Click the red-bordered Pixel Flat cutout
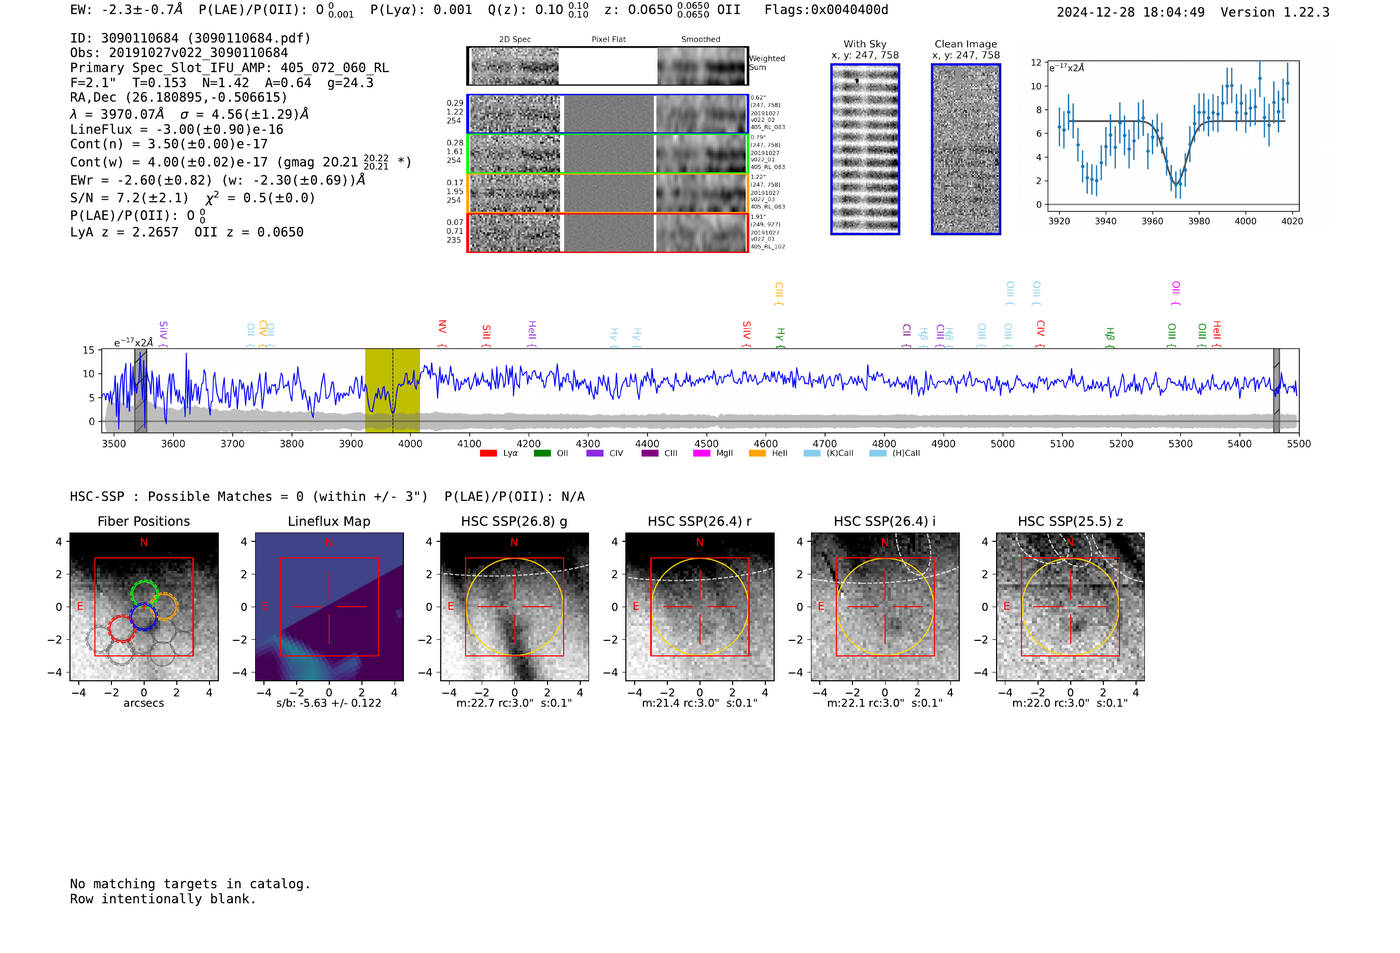 point(608,233)
